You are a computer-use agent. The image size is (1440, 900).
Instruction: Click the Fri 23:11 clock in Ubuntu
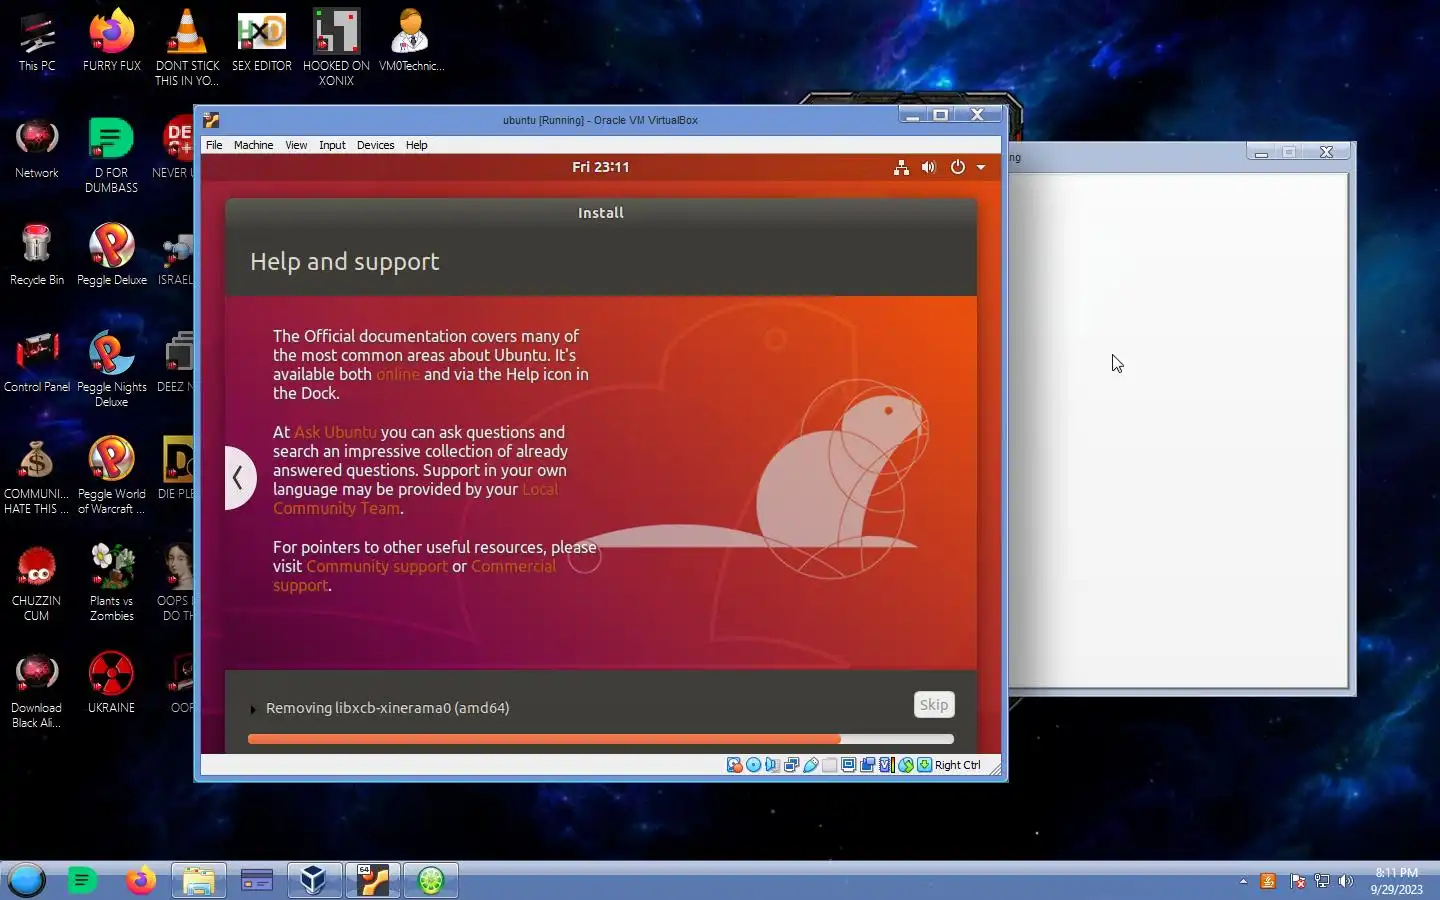tap(600, 167)
